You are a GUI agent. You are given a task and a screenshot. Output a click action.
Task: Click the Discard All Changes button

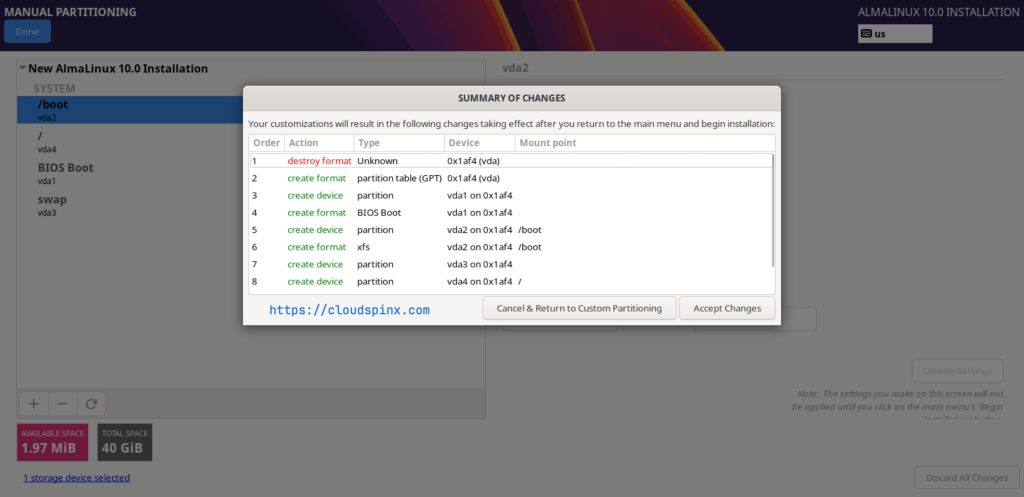[x=967, y=478]
